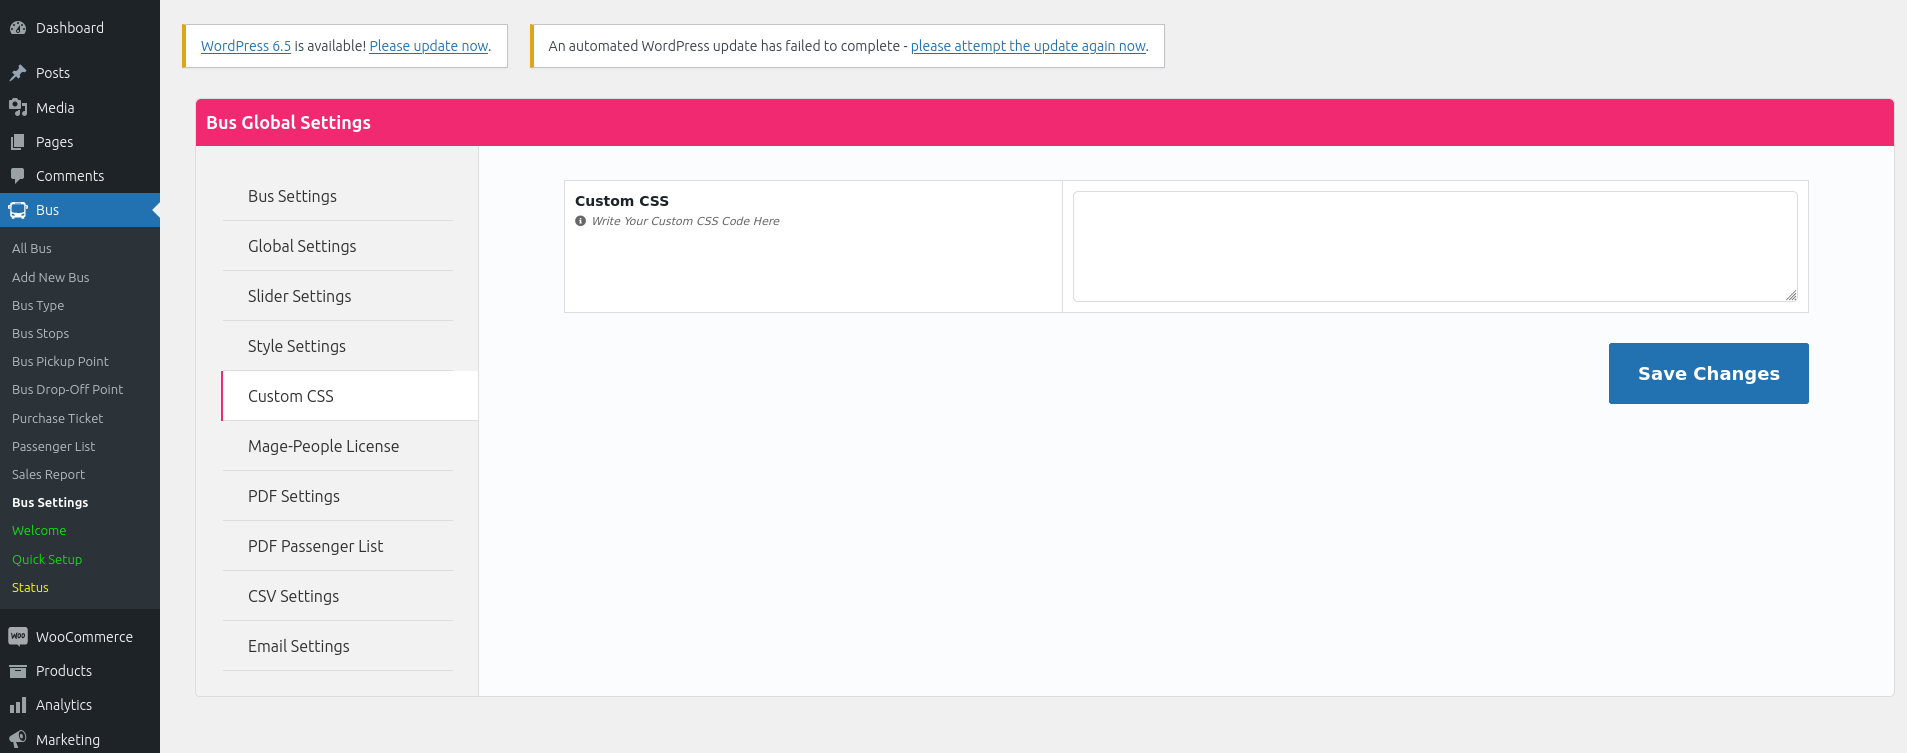The height and width of the screenshot is (753, 1907).
Task: Open the PDF Passenger List tab
Action: point(338,546)
